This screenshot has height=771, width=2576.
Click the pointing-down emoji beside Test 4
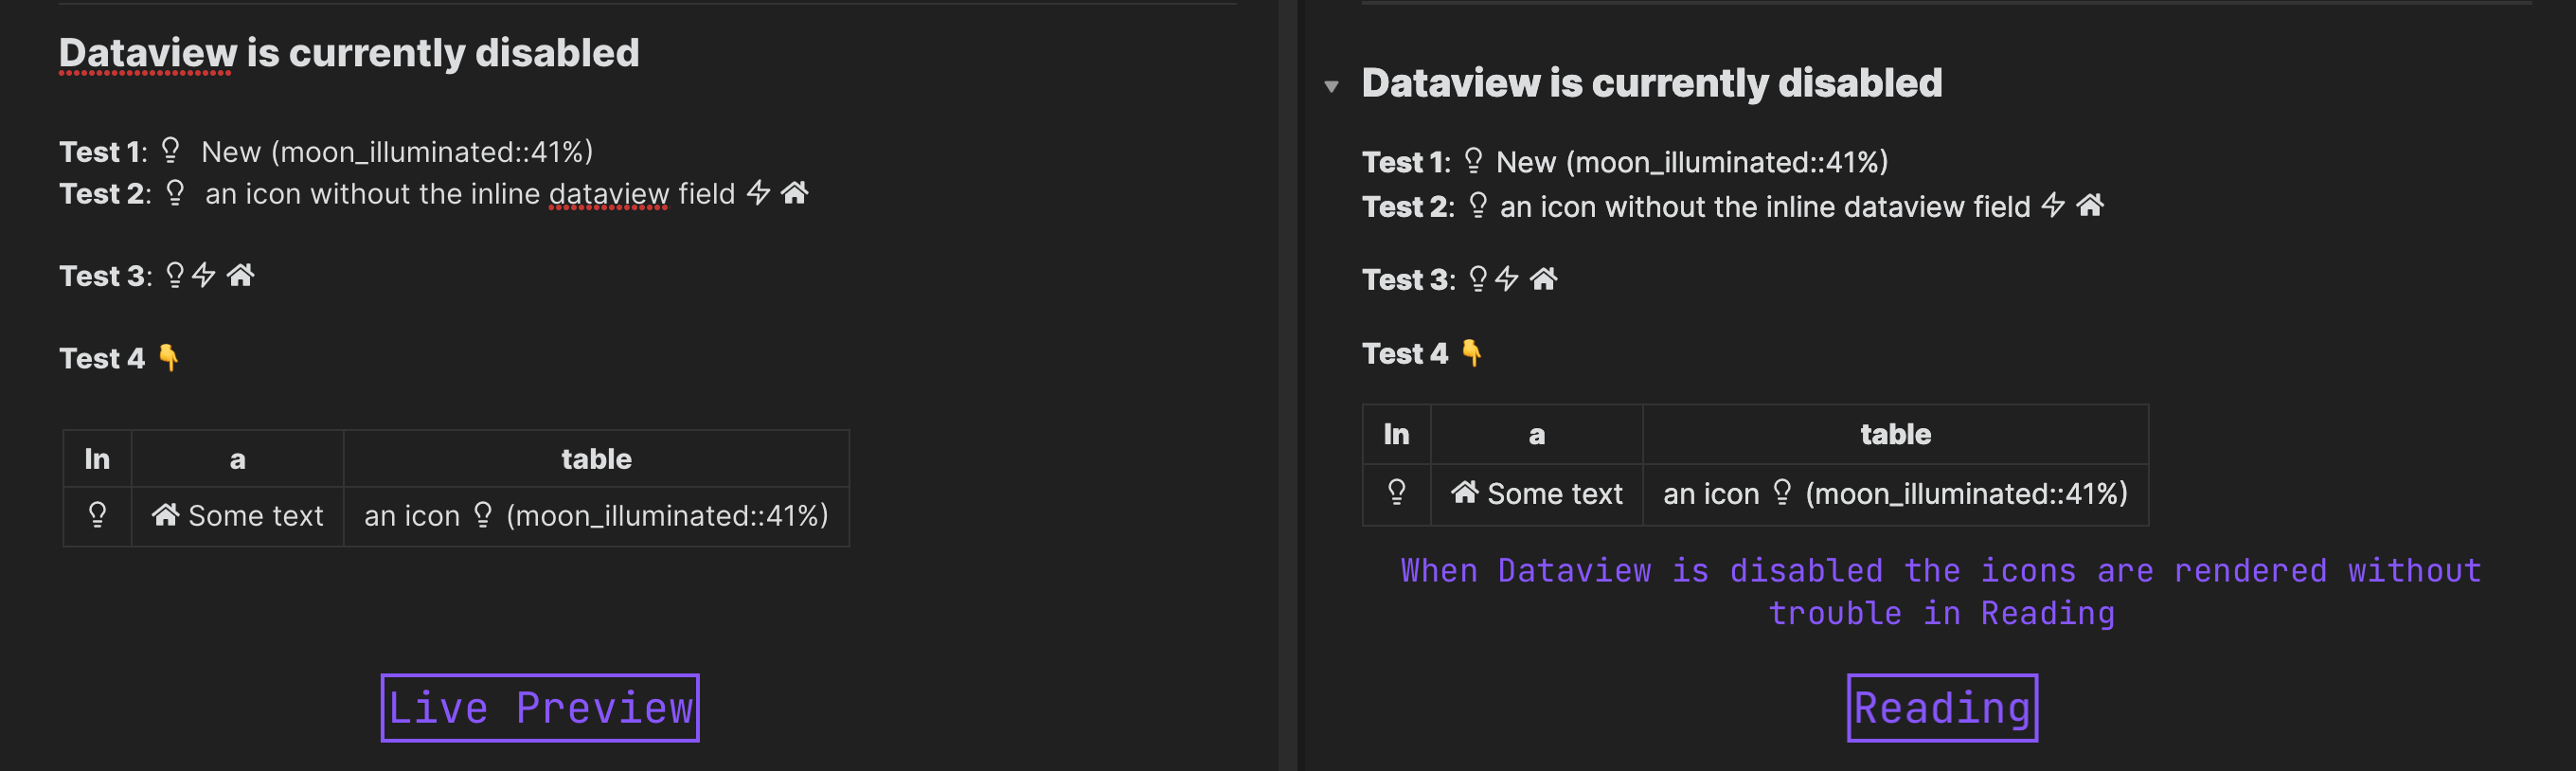tap(170, 358)
